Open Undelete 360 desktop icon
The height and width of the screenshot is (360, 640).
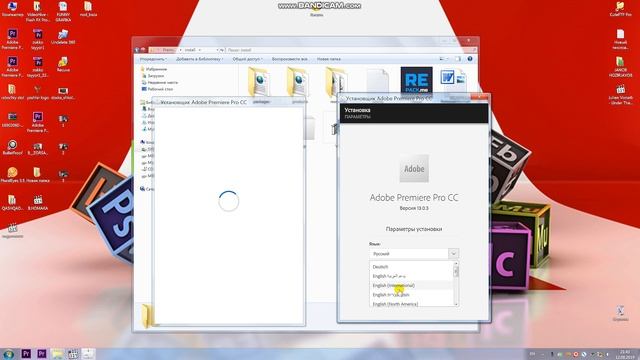pos(63,37)
